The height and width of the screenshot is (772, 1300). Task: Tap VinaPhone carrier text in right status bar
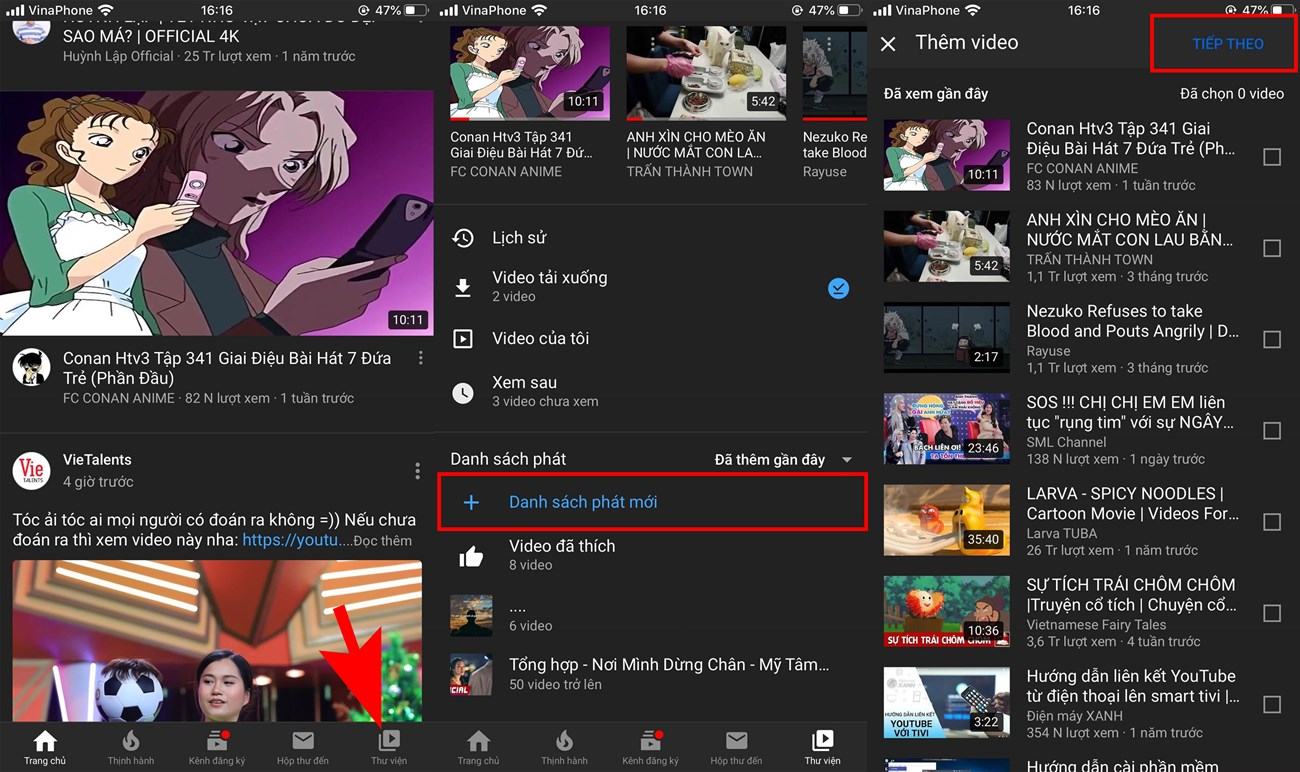pyautogui.click(x=928, y=10)
